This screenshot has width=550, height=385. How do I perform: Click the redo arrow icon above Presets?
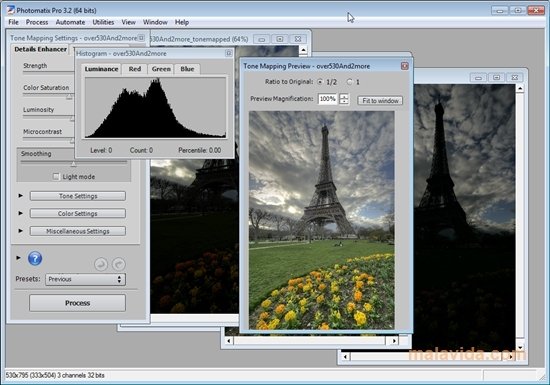[119, 264]
